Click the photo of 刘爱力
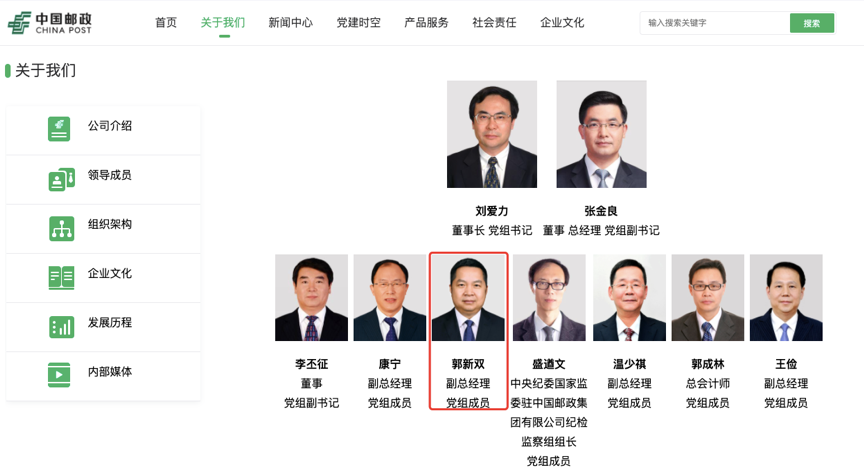The width and height of the screenshot is (864, 474). 492,134
